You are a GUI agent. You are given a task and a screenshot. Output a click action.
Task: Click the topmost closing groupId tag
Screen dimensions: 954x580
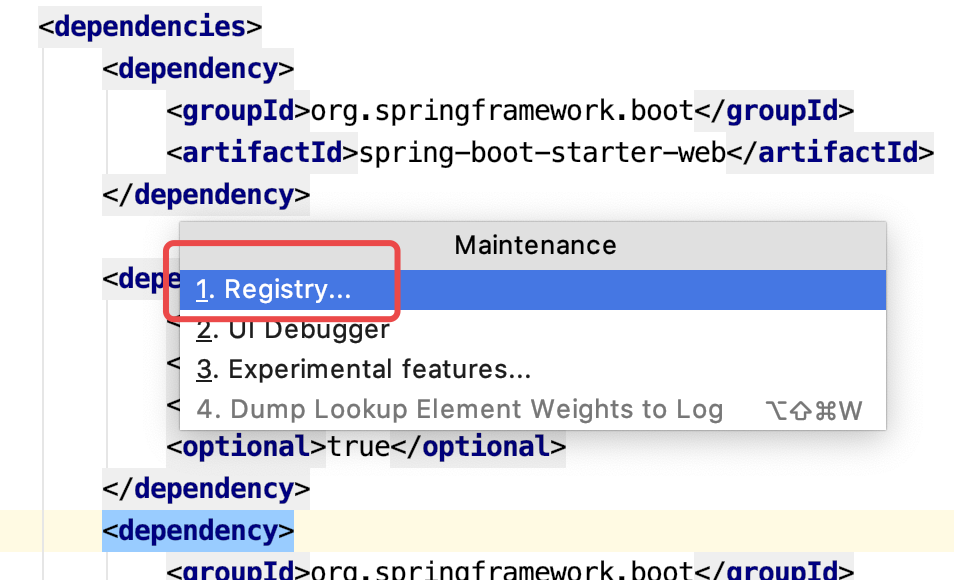[x=773, y=110]
